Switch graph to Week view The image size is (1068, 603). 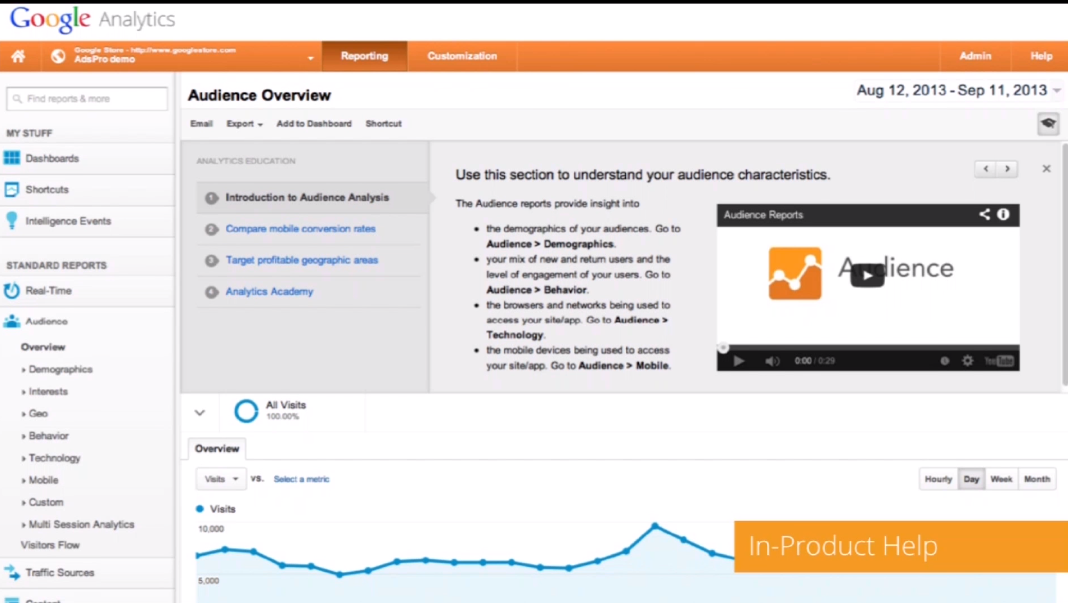click(1001, 479)
